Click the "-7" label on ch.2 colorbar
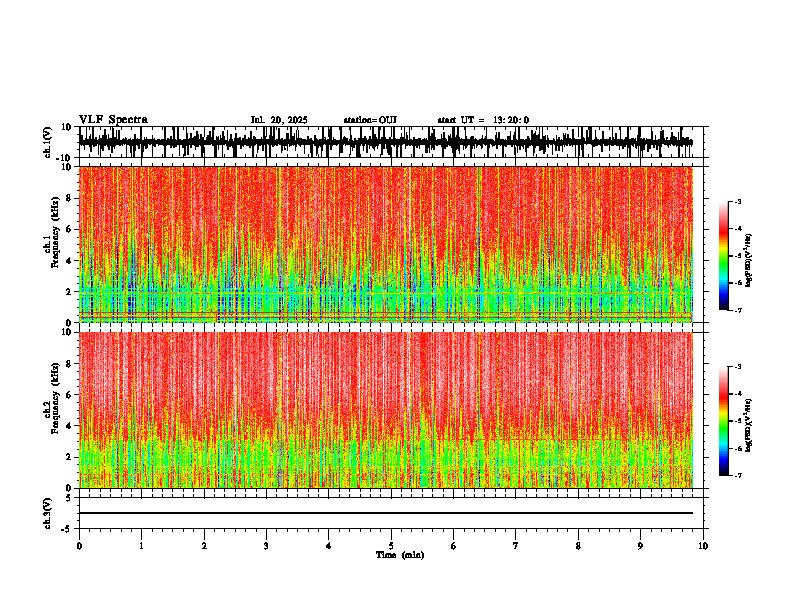This screenshot has width=792, height=612. (738, 475)
